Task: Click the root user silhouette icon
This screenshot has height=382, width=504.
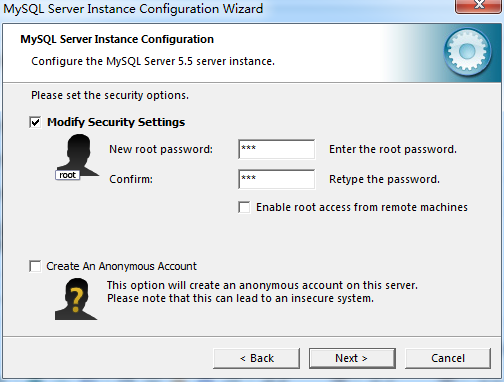Action: pyautogui.click(x=78, y=155)
